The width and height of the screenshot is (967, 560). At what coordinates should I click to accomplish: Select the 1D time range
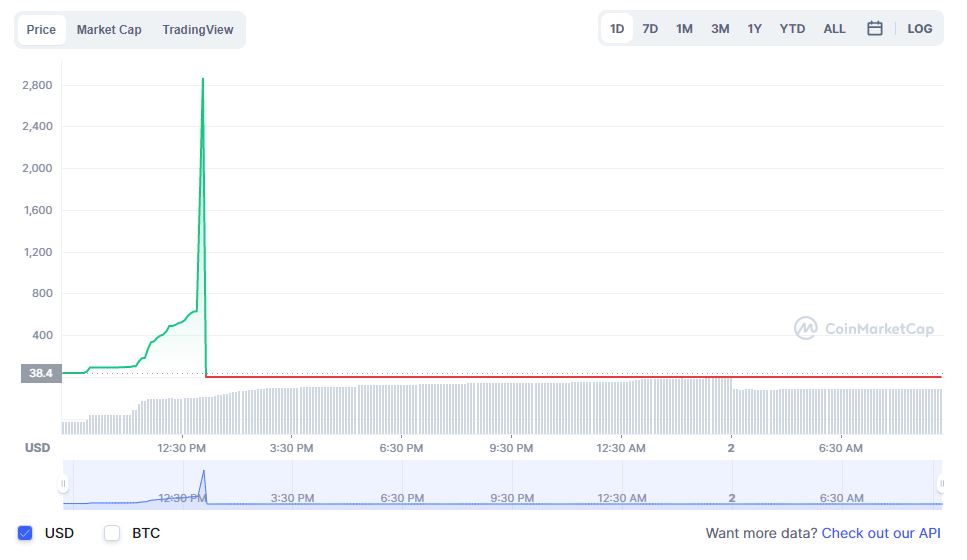(617, 29)
